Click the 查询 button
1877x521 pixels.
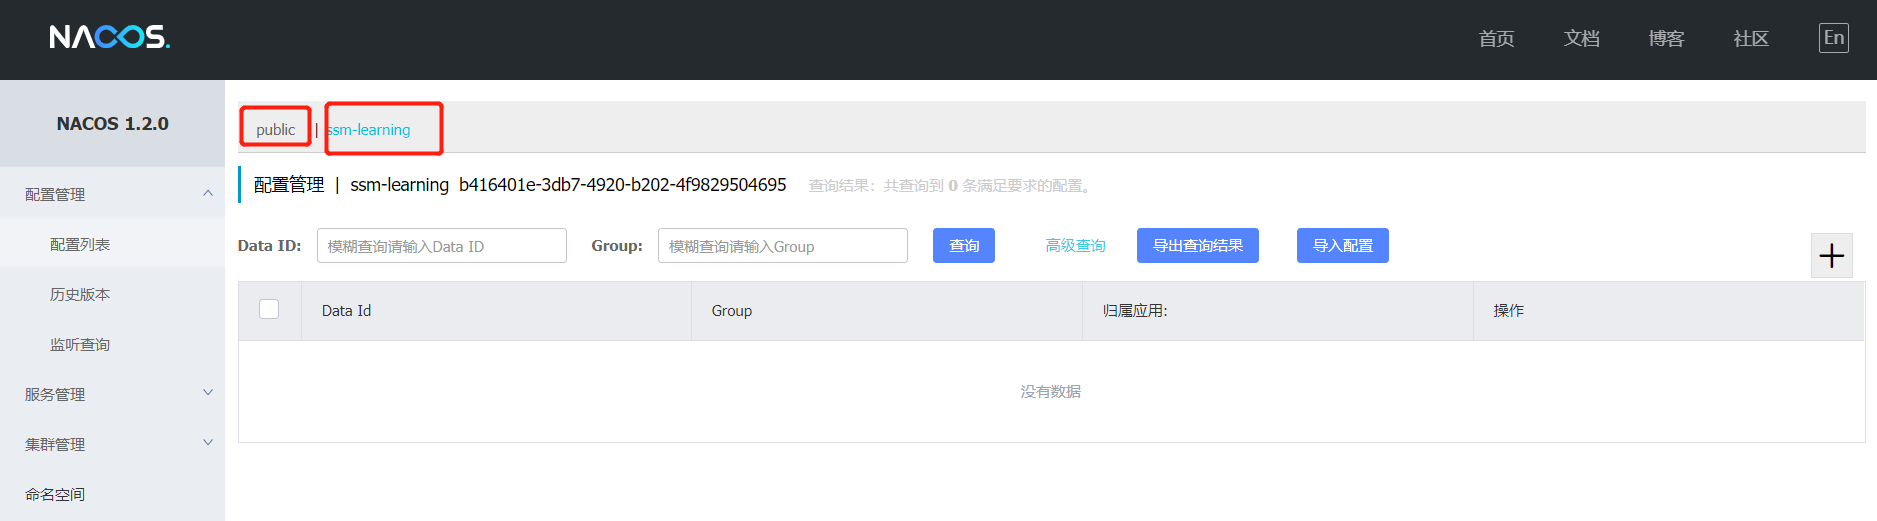click(x=964, y=245)
